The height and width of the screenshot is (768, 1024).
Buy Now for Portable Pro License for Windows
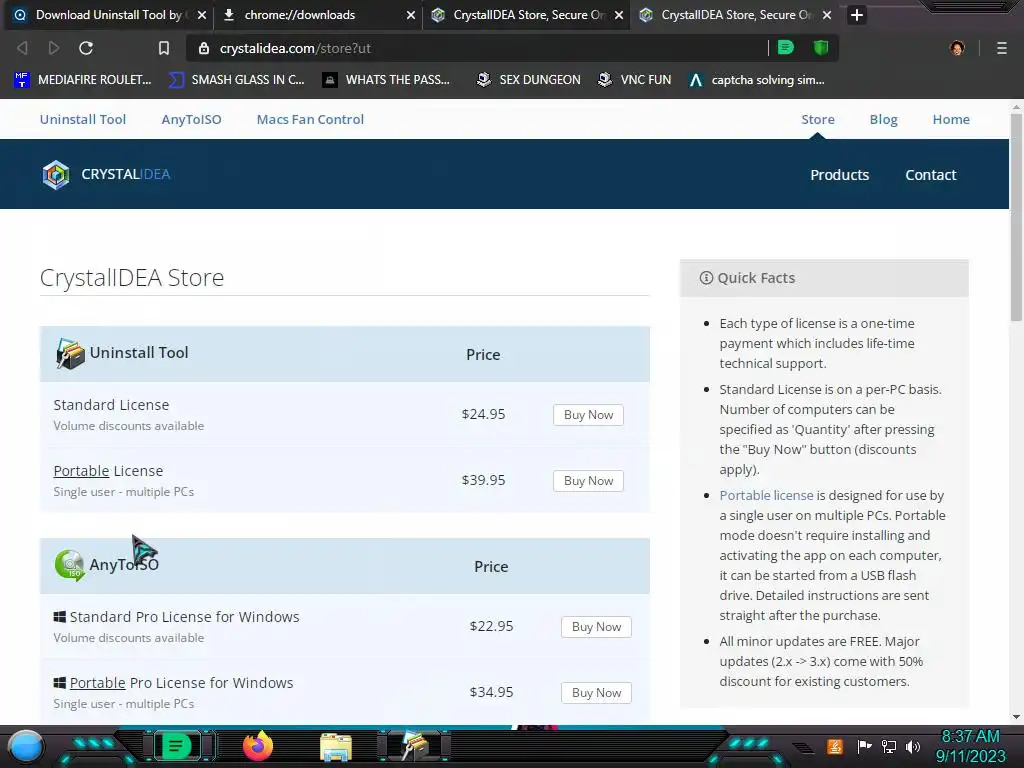[x=596, y=693]
